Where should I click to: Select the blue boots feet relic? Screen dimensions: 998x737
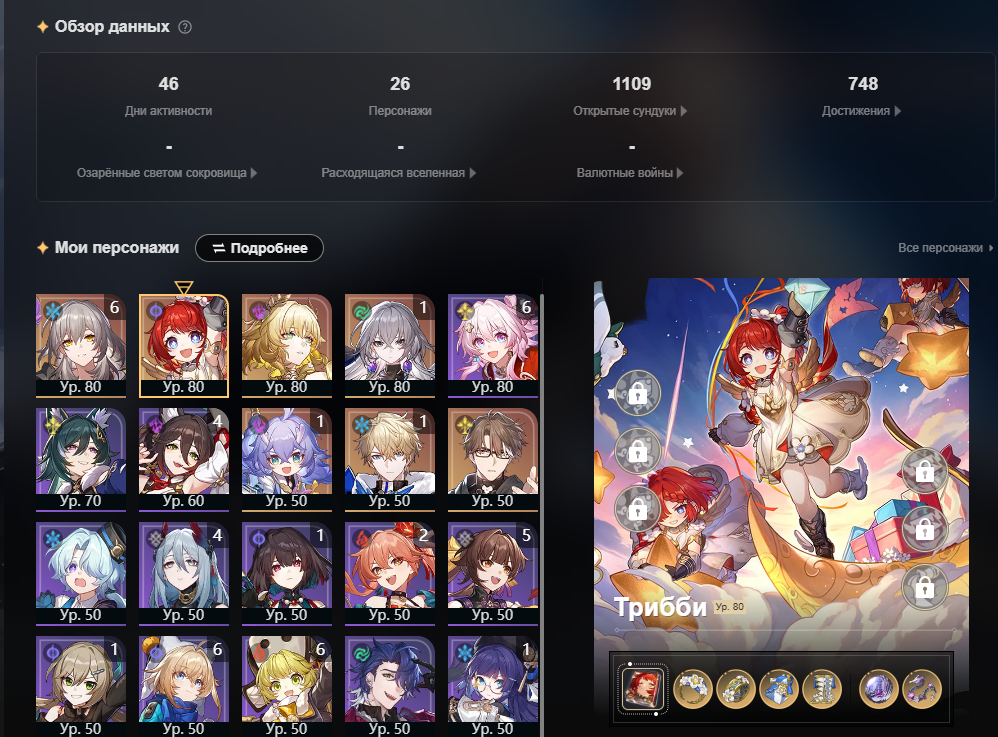click(x=822, y=689)
